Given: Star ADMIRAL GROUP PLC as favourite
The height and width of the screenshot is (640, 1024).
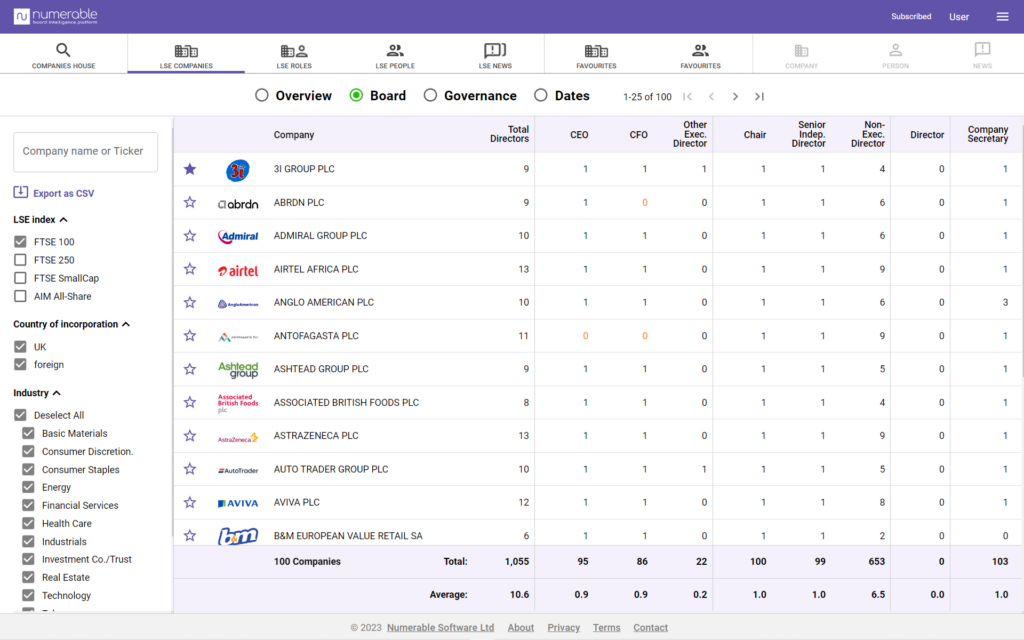Looking at the screenshot, I should (190, 236).
